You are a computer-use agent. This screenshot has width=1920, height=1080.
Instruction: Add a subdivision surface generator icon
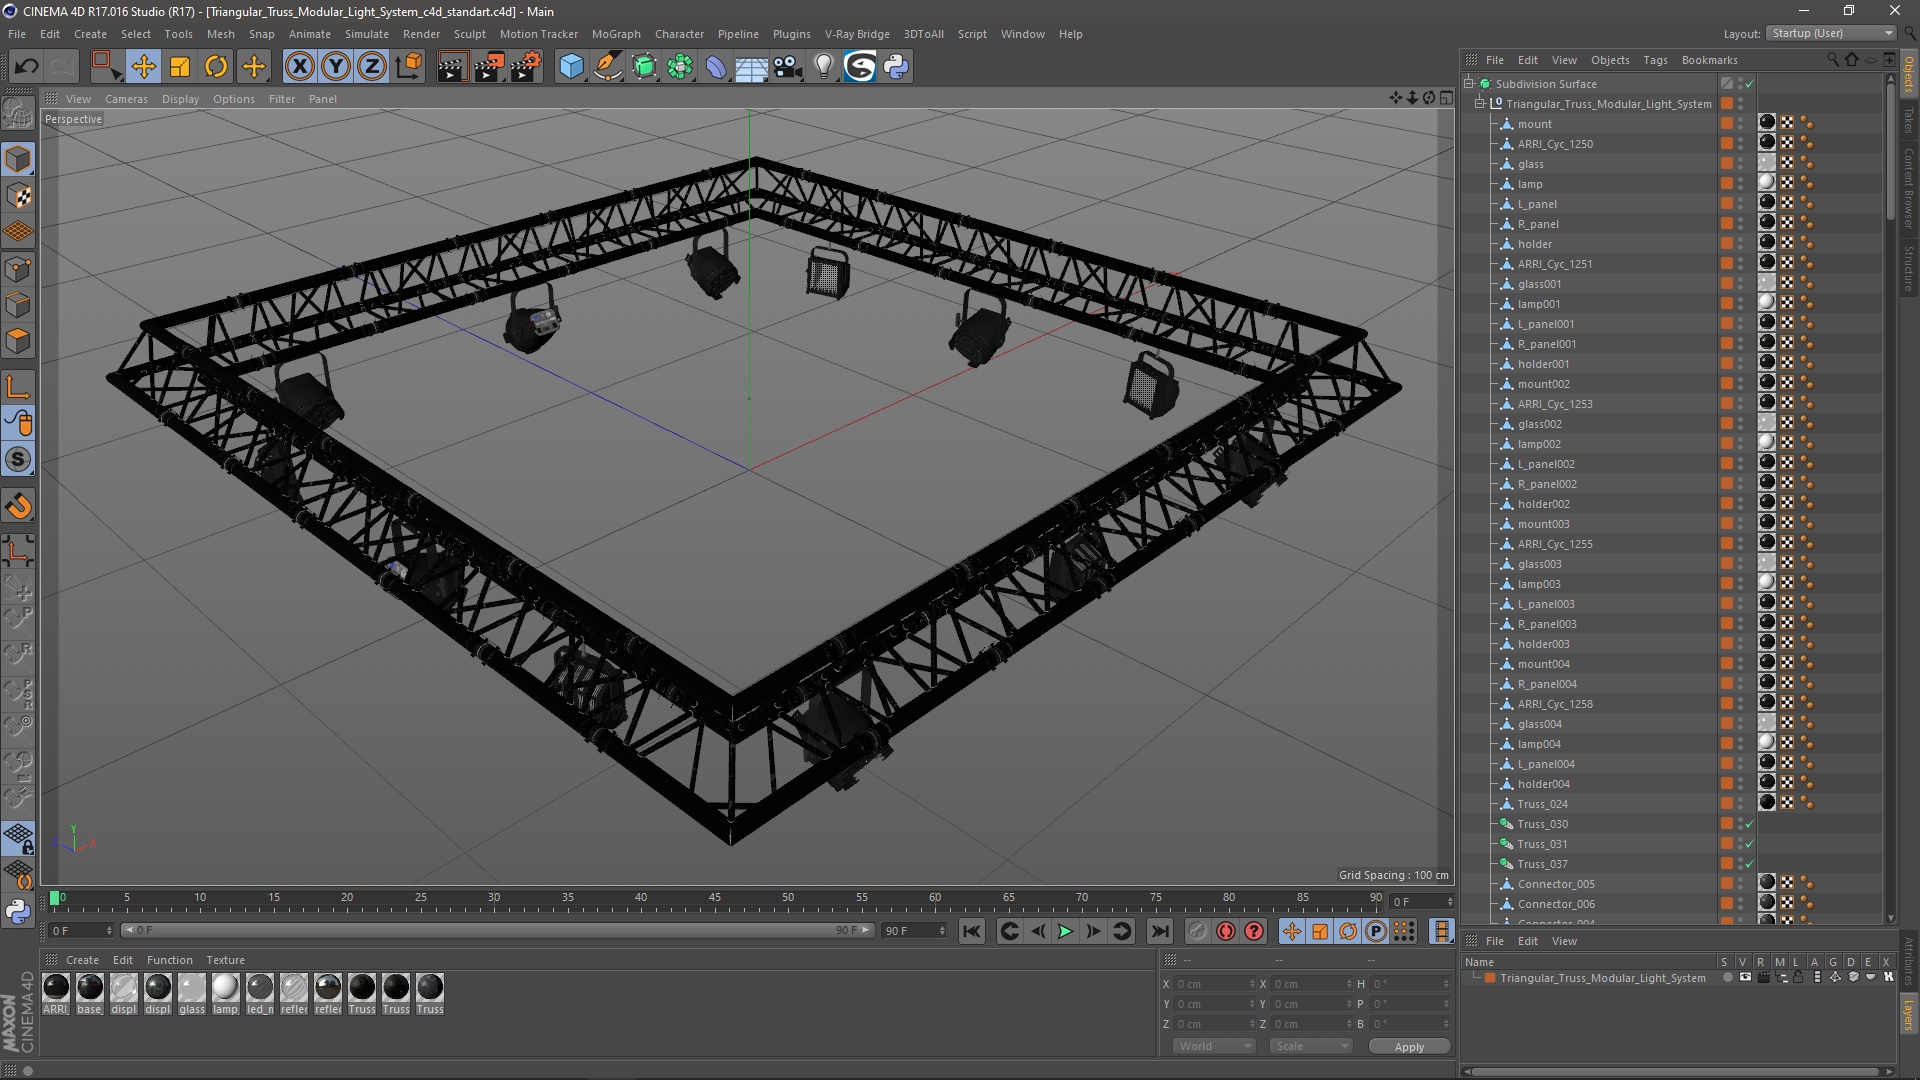point(644,67)
